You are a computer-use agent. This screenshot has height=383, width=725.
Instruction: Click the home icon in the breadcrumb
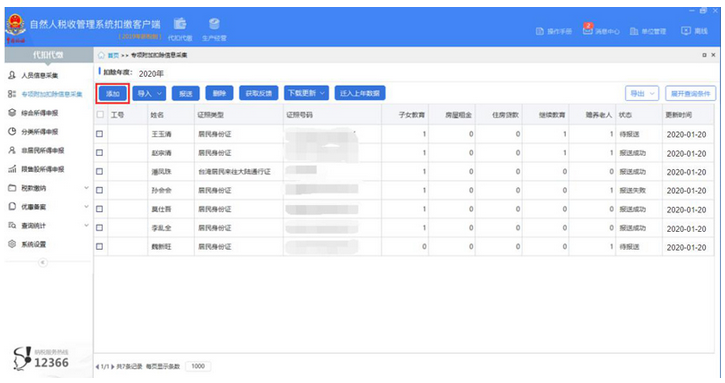tap(101, 55)
